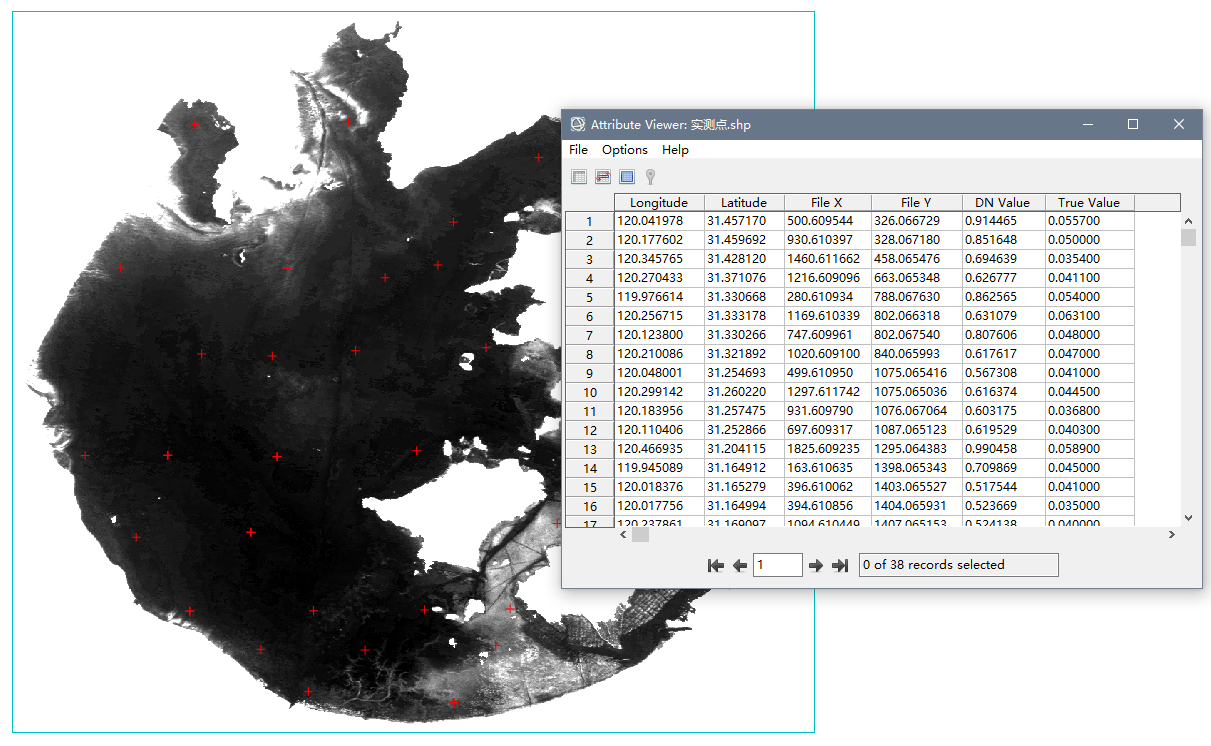Select row 13 by its row header
1211x746 pixels.
pyautogui.click(x=589, y=449)
